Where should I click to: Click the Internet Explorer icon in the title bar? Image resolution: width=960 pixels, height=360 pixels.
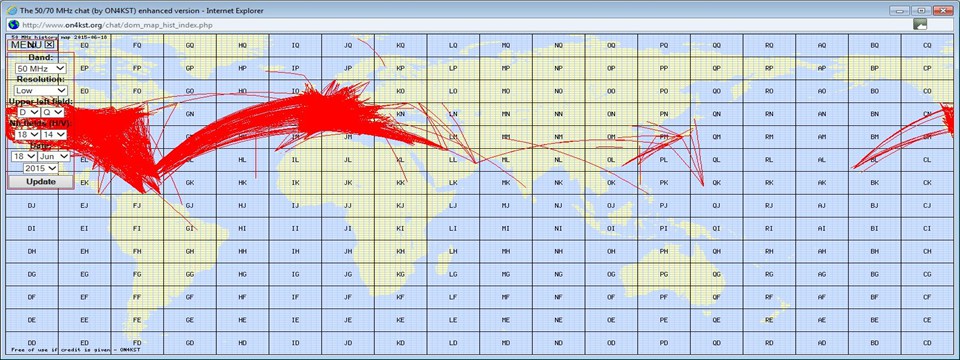click(x=11, y=10)
